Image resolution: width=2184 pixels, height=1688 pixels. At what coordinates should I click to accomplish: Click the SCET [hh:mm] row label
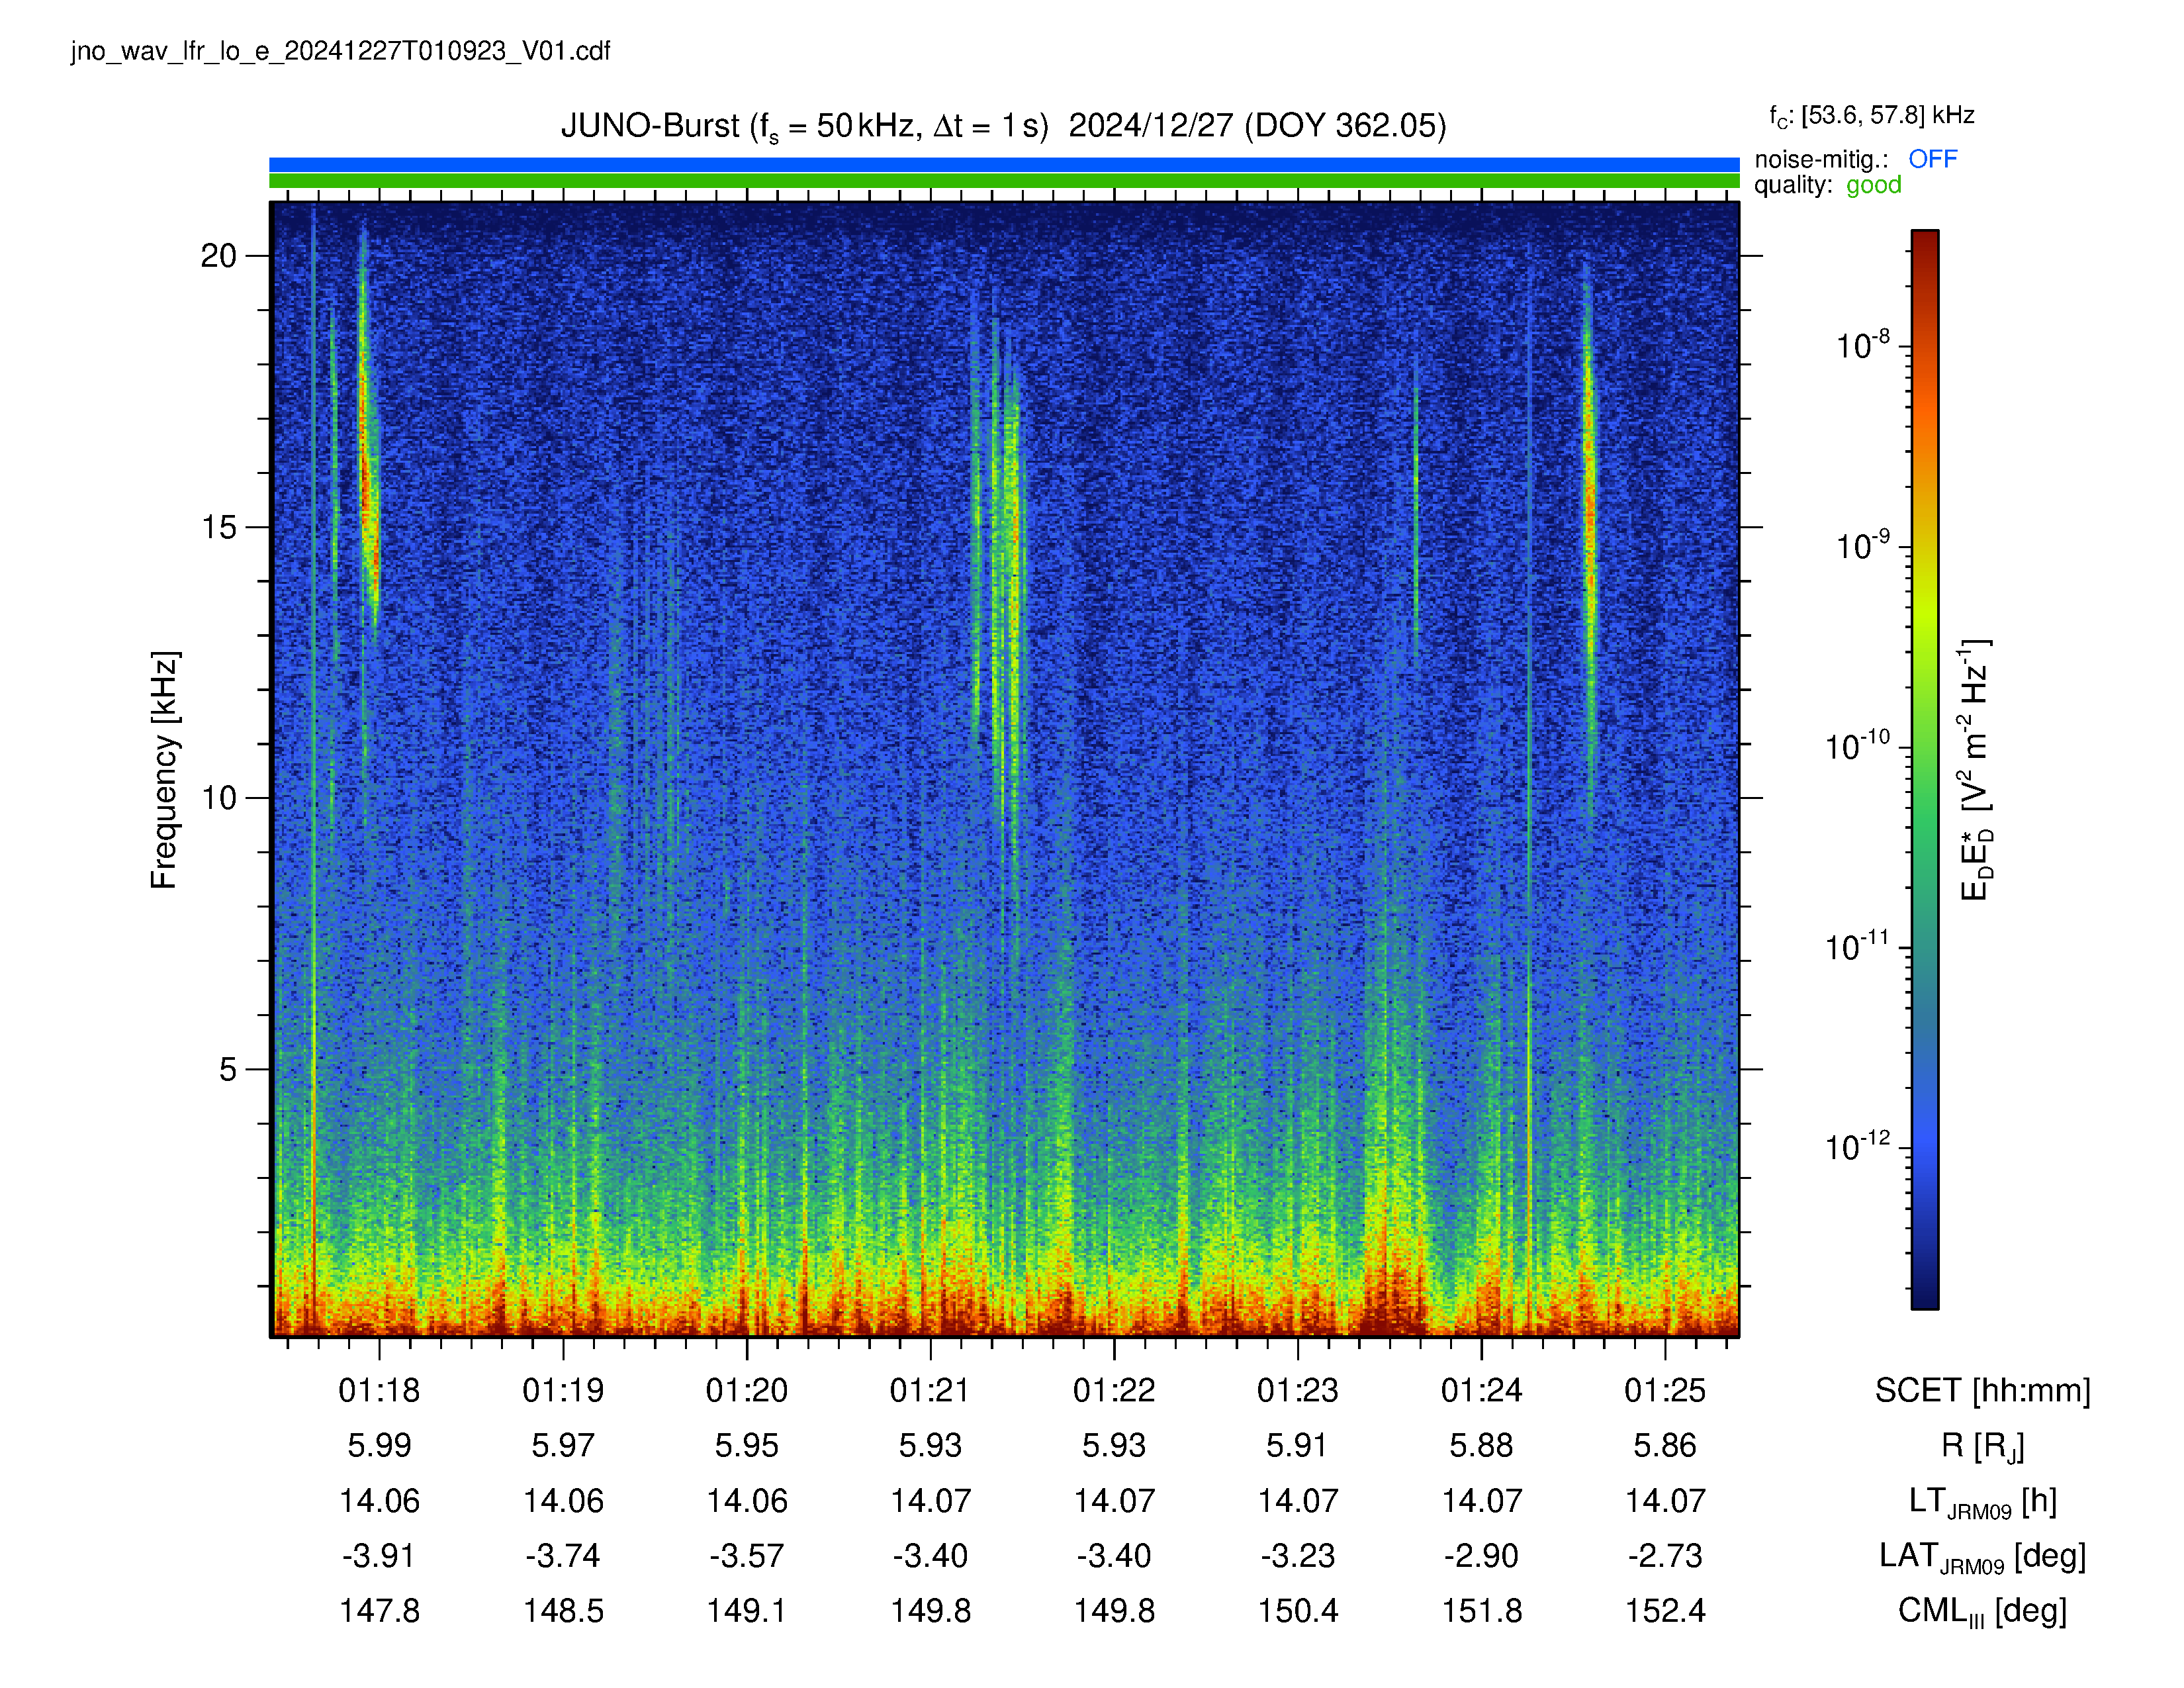[1982, 1391]
